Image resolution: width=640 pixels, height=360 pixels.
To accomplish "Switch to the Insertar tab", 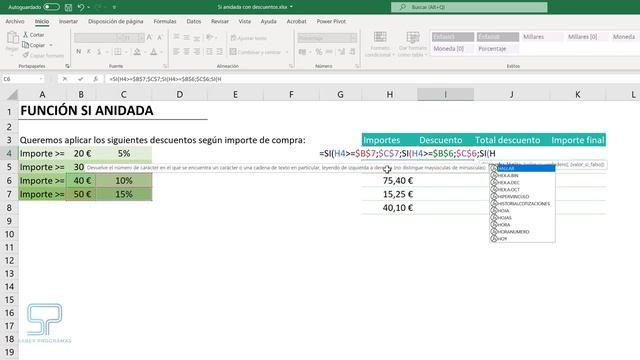I will pos(68,21).
